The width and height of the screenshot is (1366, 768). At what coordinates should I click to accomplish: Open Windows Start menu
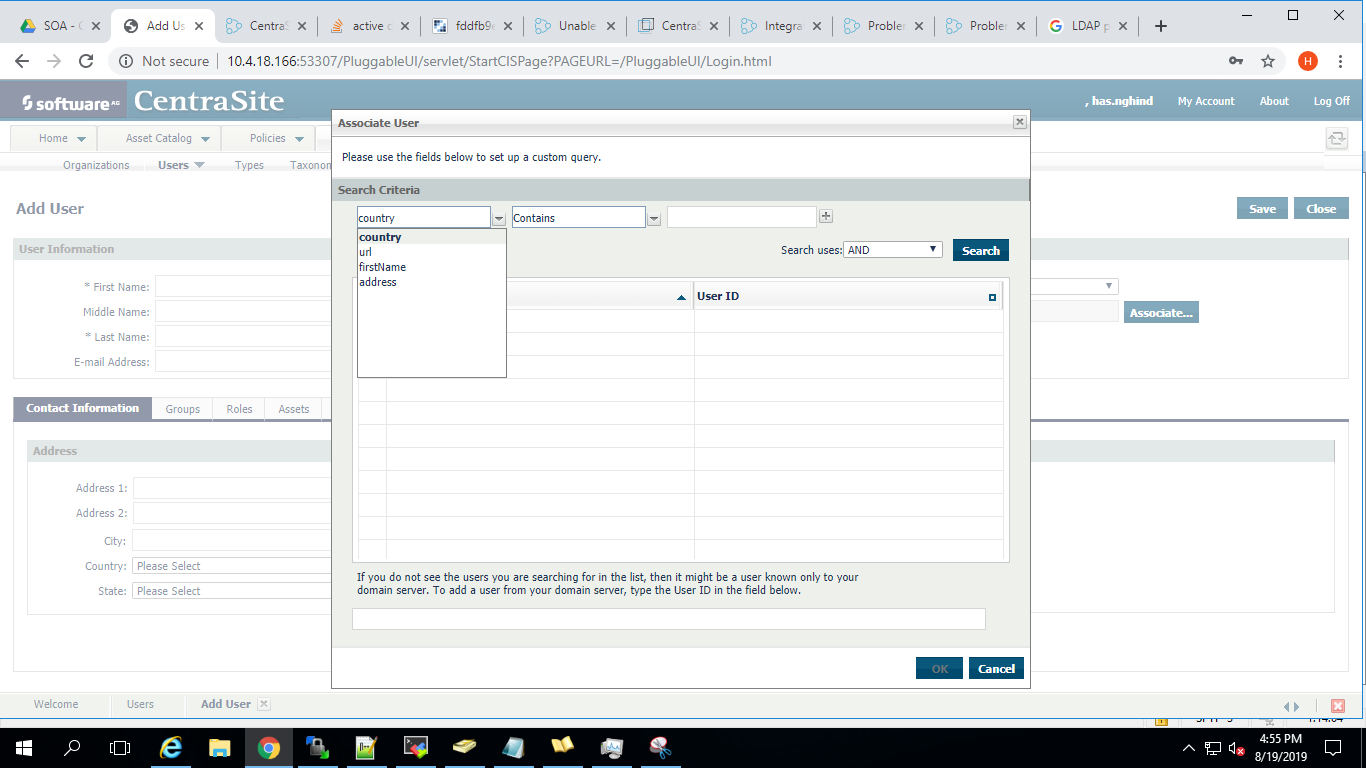point(23,747)
